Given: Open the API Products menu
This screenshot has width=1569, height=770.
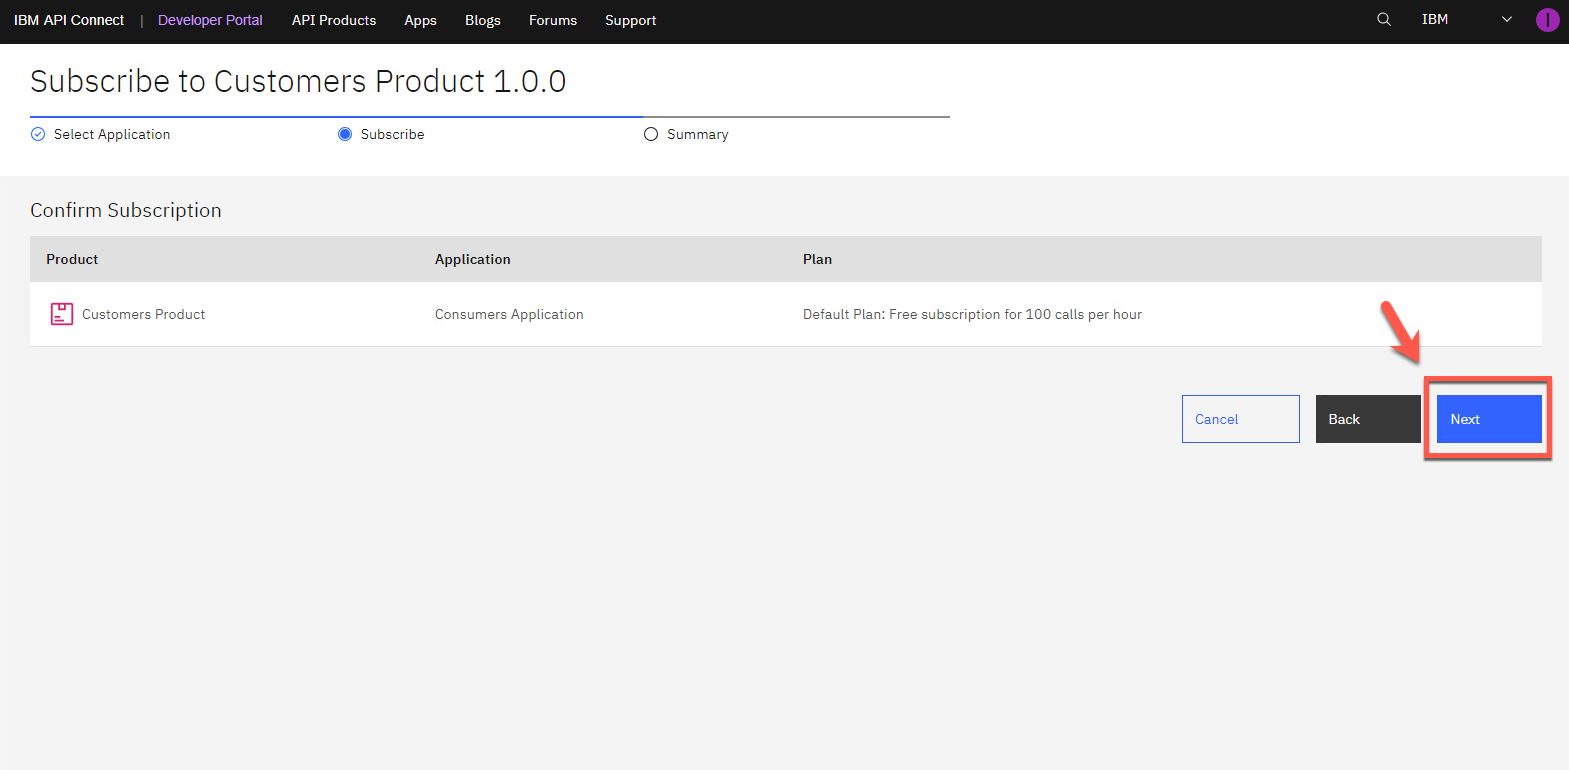Looking at the screenshot, I should click(334, 20).
